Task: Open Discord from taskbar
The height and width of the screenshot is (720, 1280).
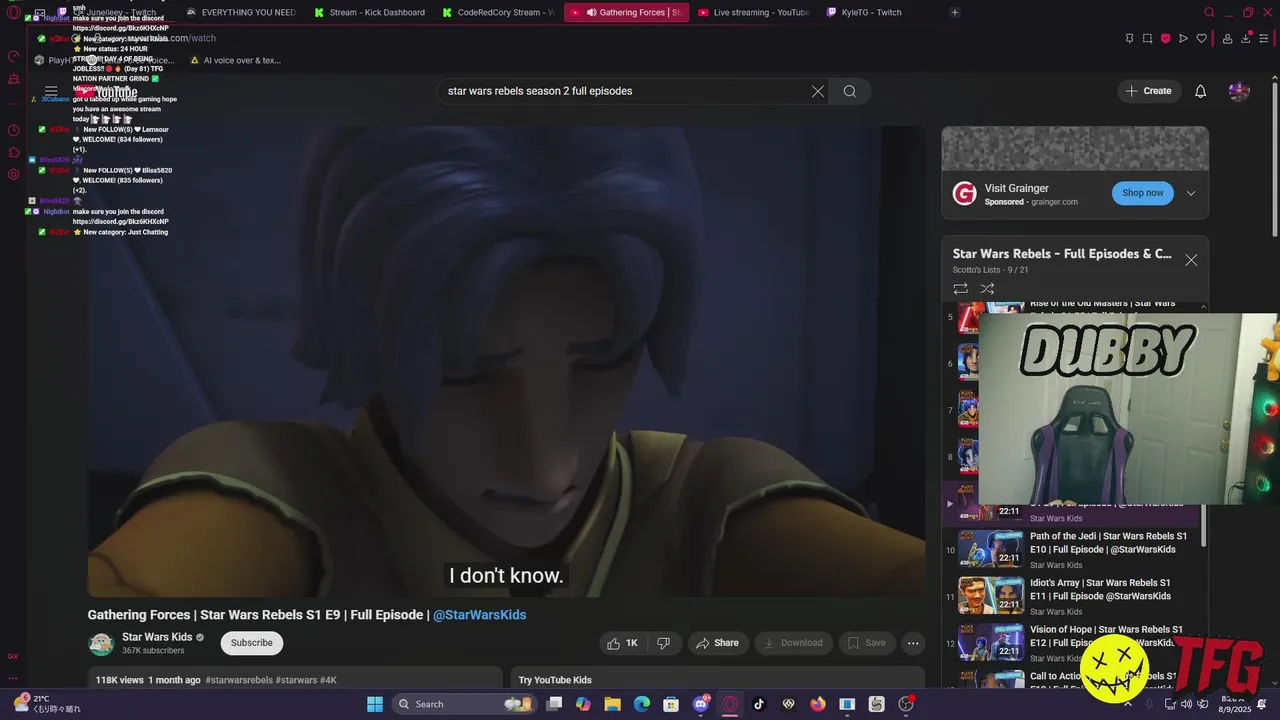Action: click(x=701, y=704)
